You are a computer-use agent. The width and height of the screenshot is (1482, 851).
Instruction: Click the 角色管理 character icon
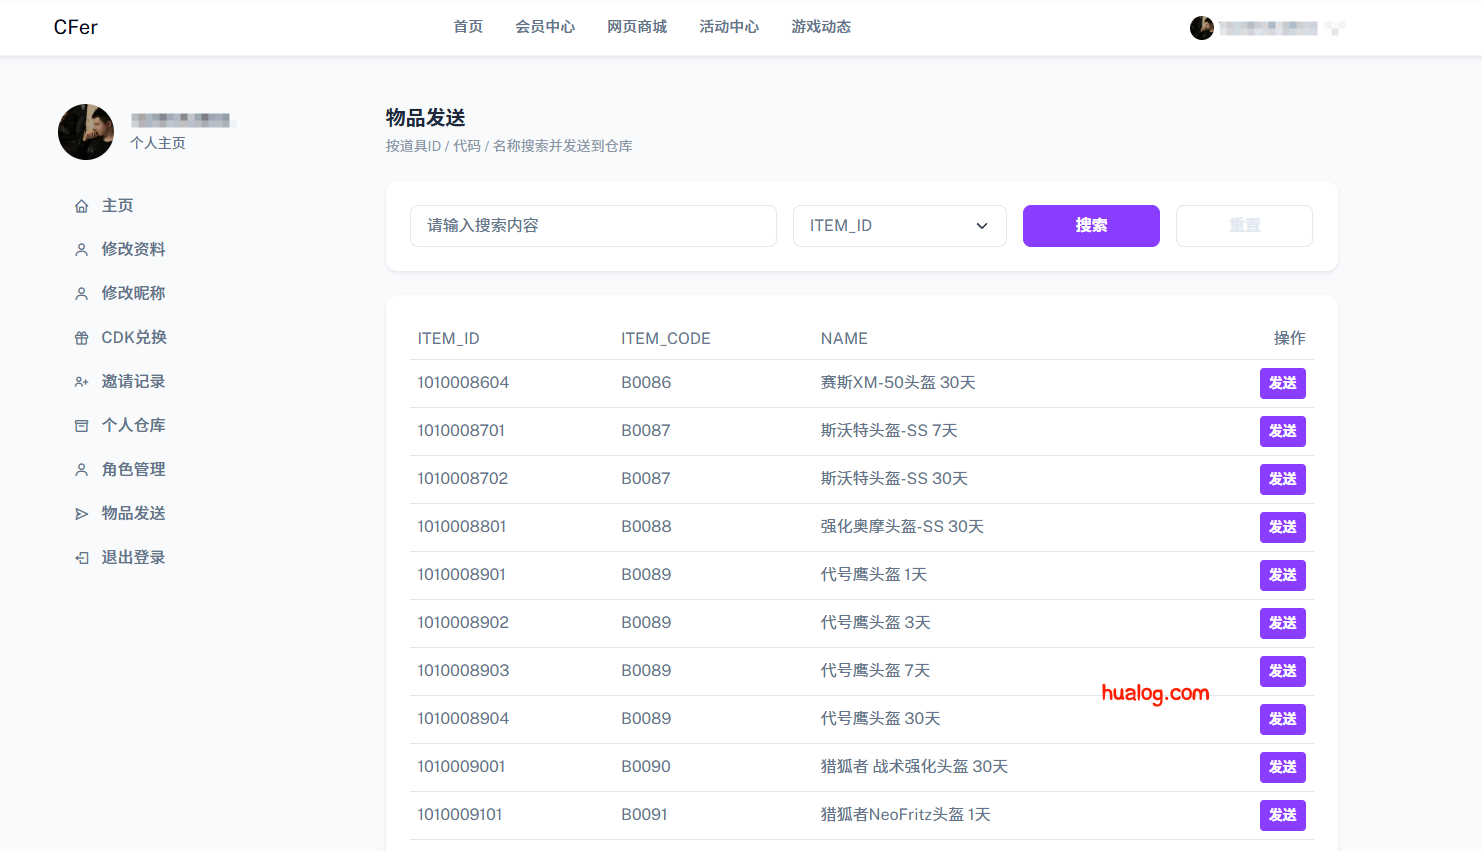pos(82,469)
